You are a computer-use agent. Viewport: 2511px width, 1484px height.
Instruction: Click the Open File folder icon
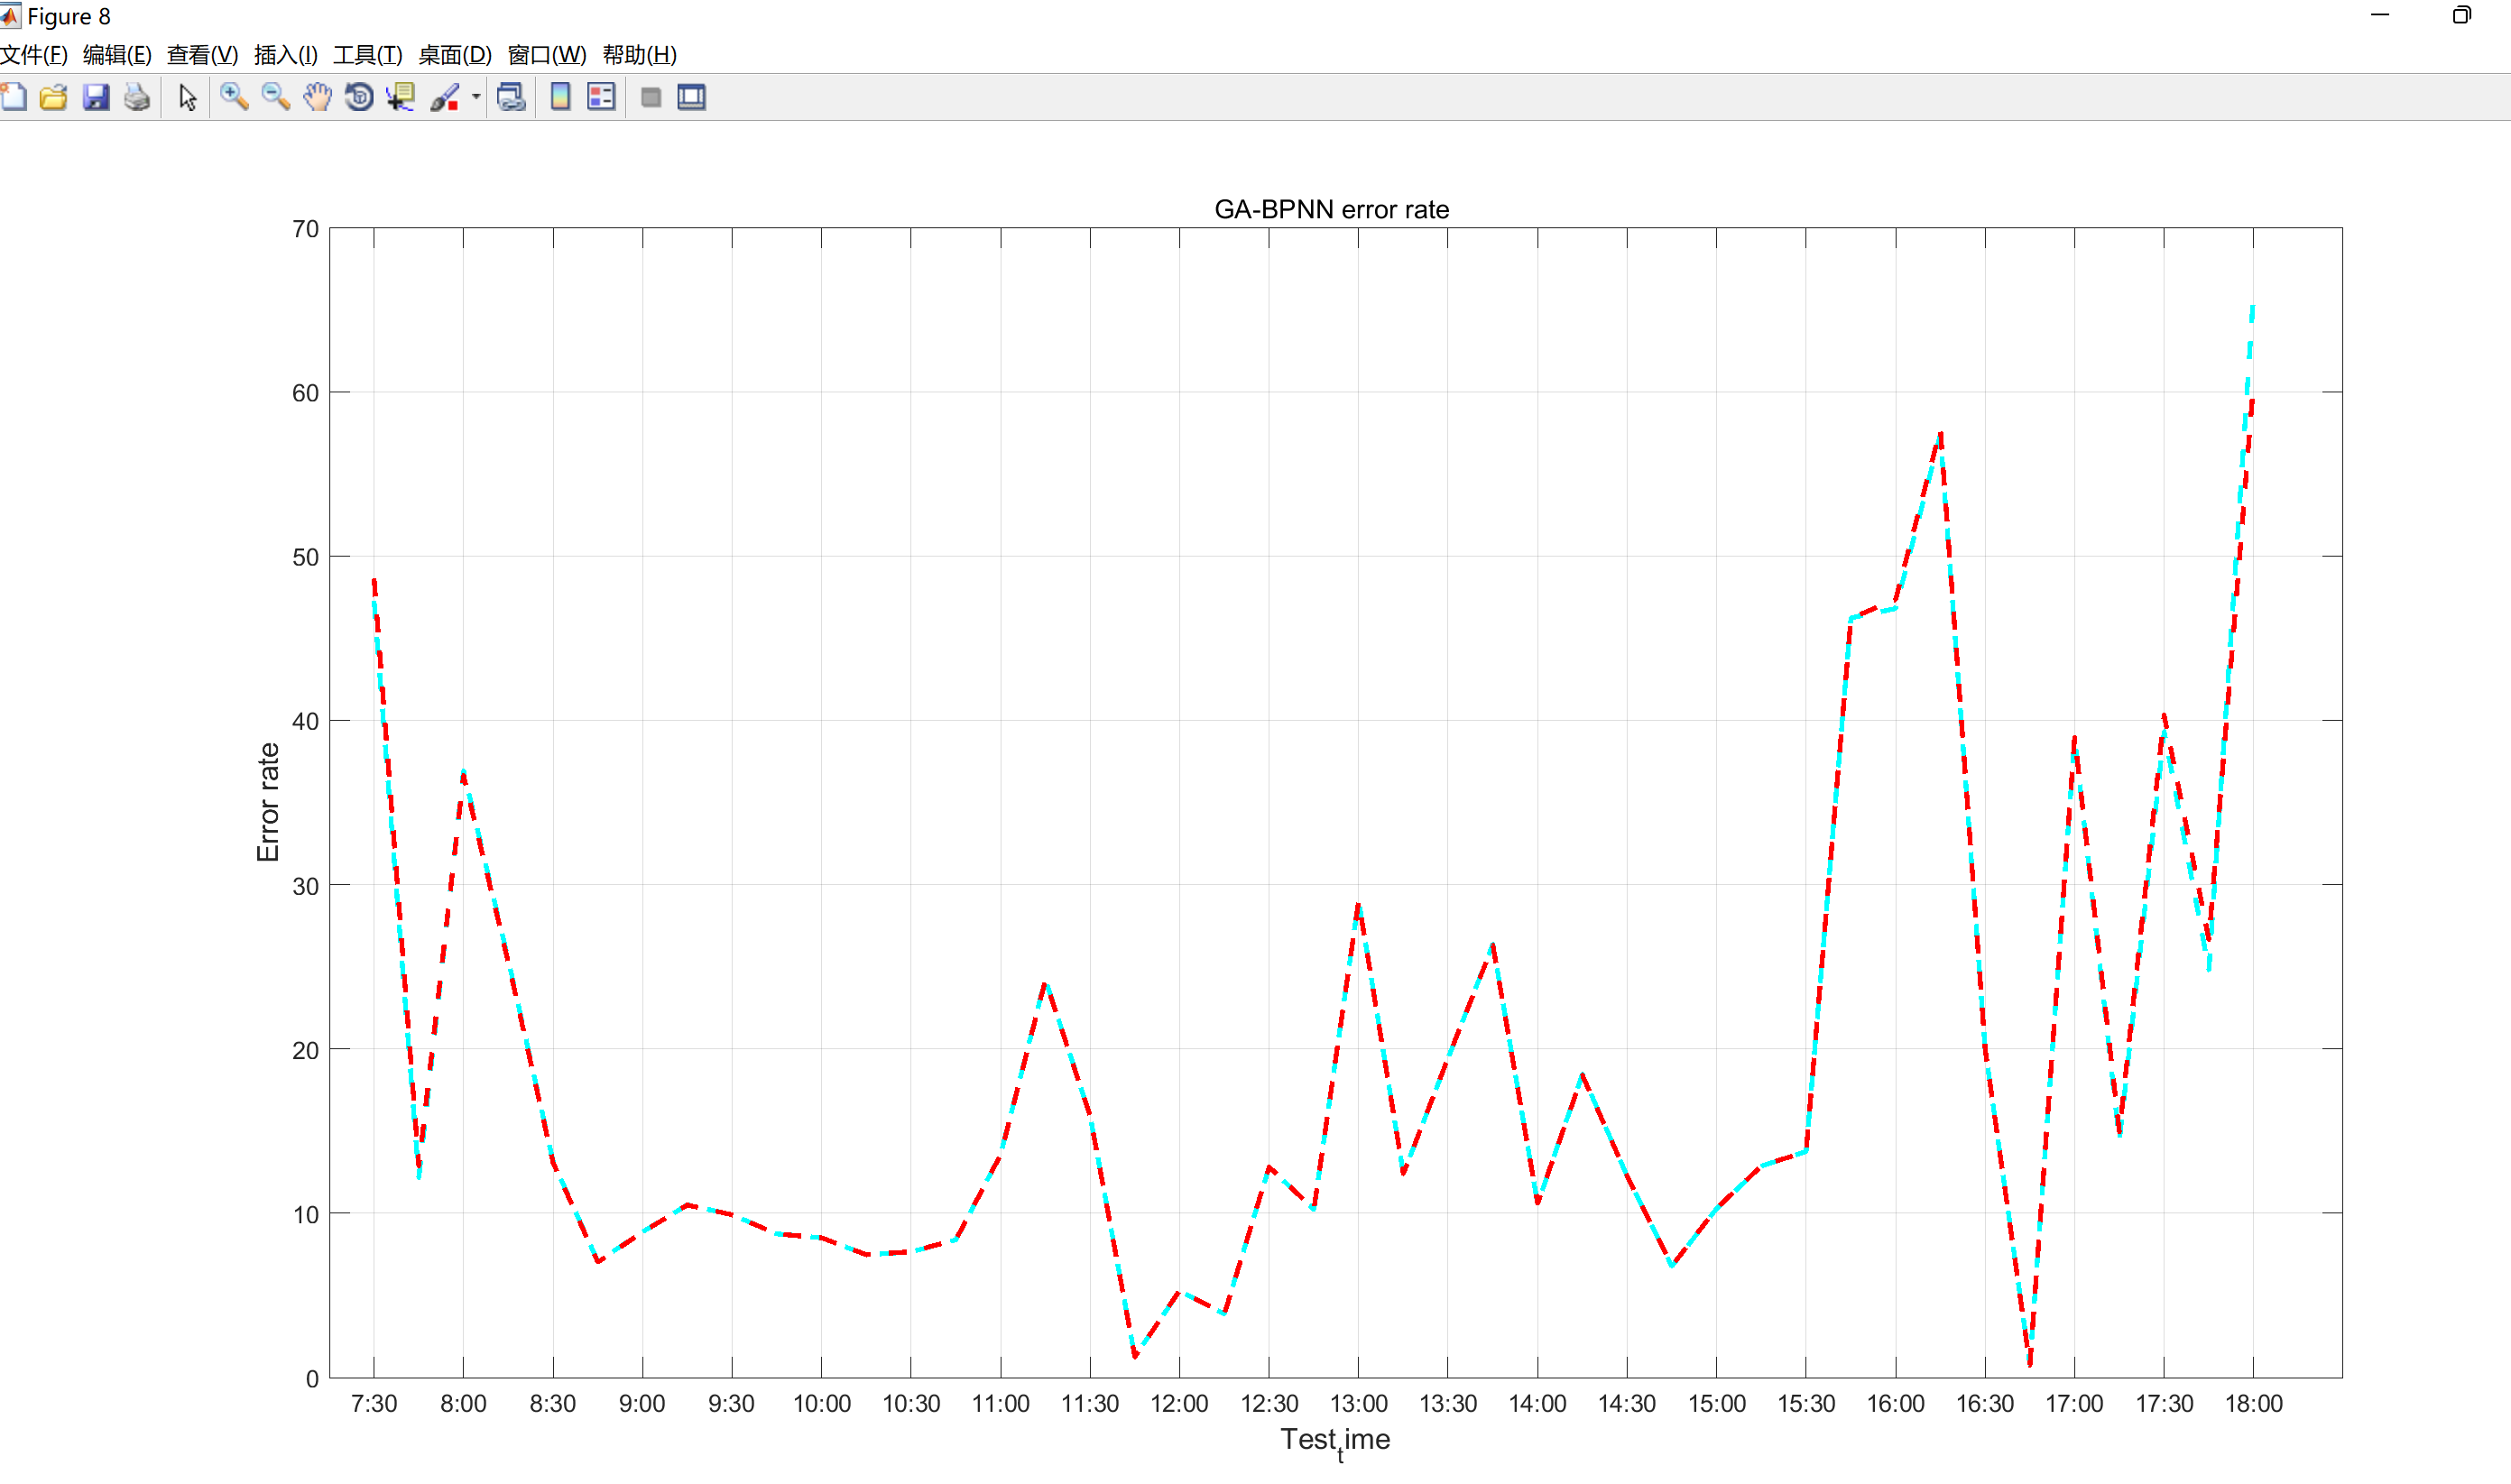coord(54,97)
